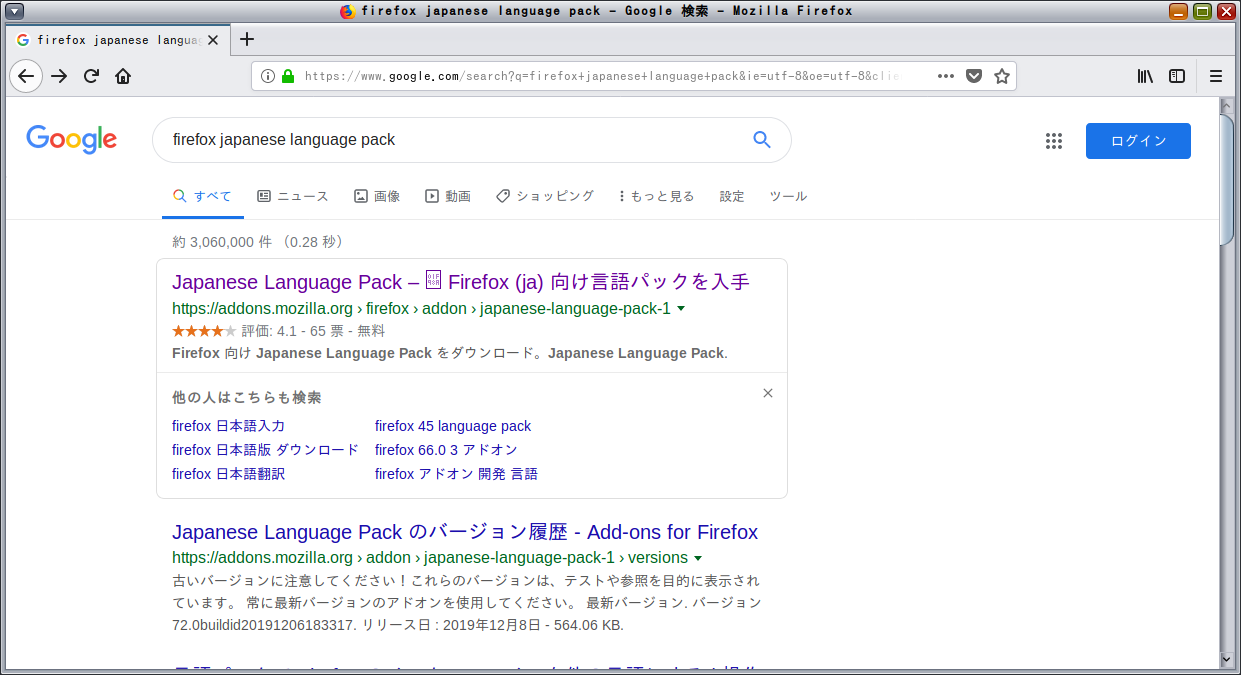Reload the current page
Viewport: 1241px width, 675px height.
[91, 76]
